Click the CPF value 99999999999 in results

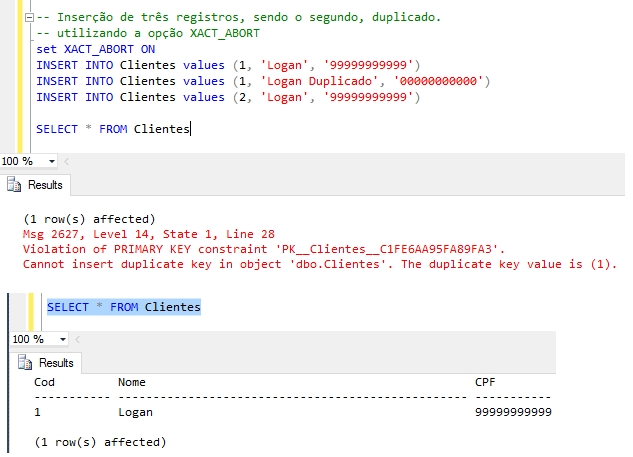coord(513,411)
